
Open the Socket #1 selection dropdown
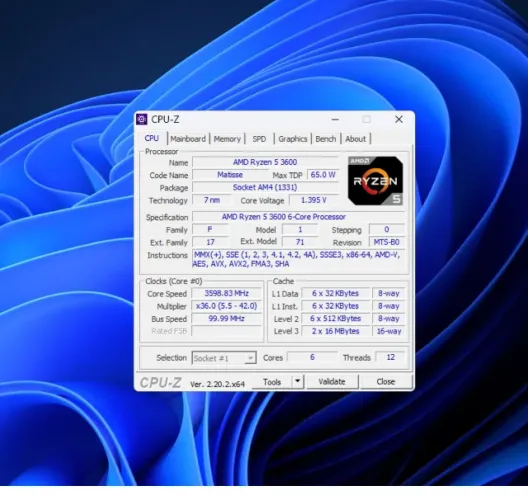click(224, 358)
